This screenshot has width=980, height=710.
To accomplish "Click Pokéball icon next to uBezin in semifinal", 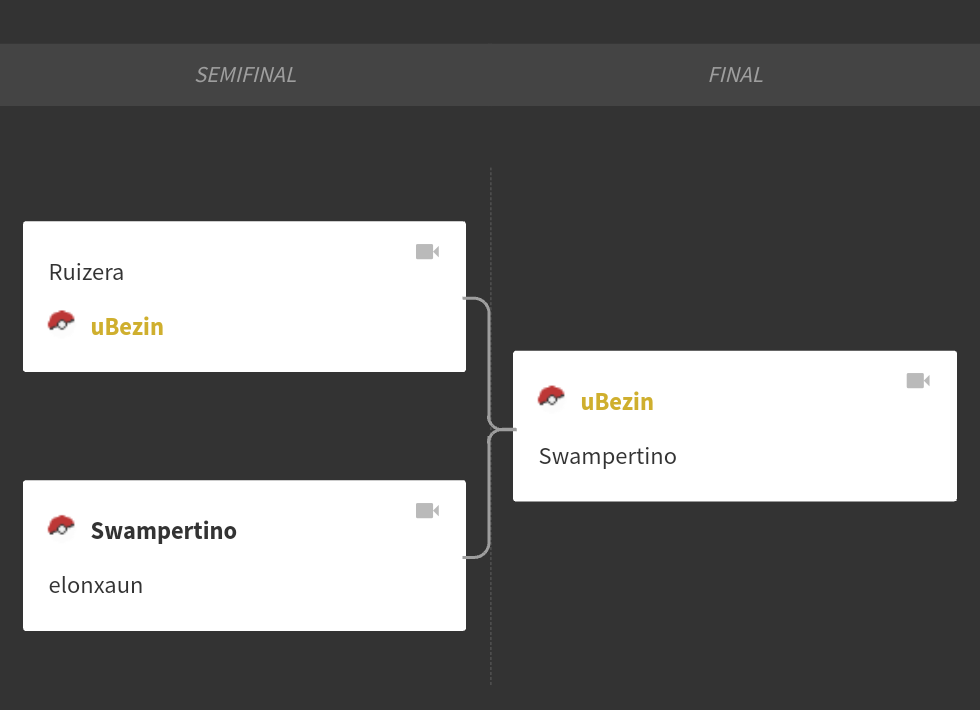I will 61,322.
